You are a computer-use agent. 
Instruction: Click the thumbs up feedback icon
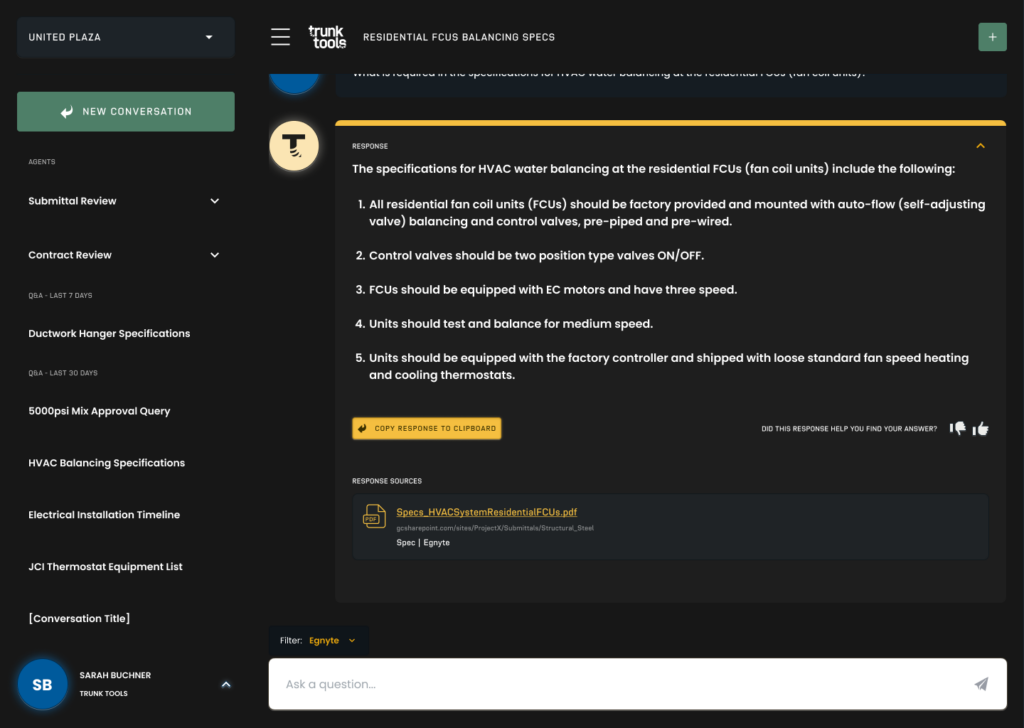click(x=981, y=428)
